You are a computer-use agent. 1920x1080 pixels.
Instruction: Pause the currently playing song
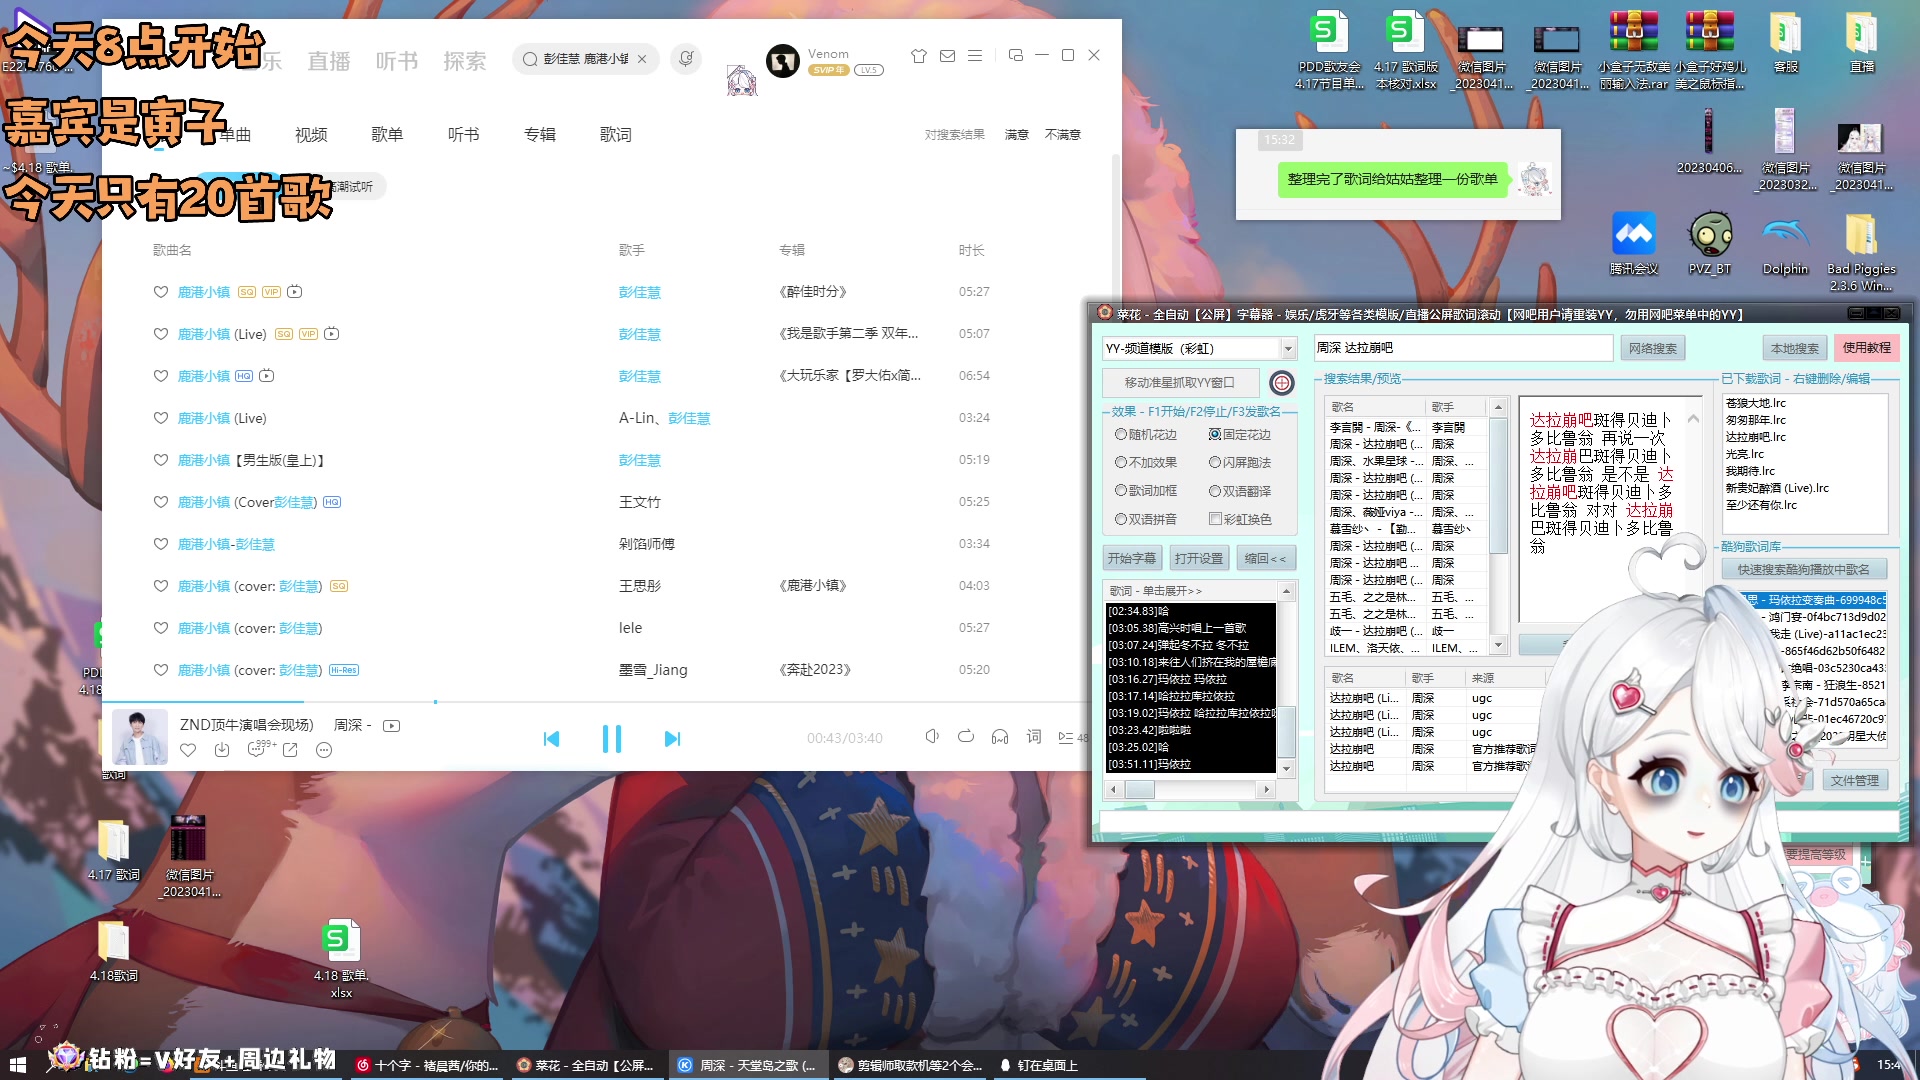click(612, 738)
